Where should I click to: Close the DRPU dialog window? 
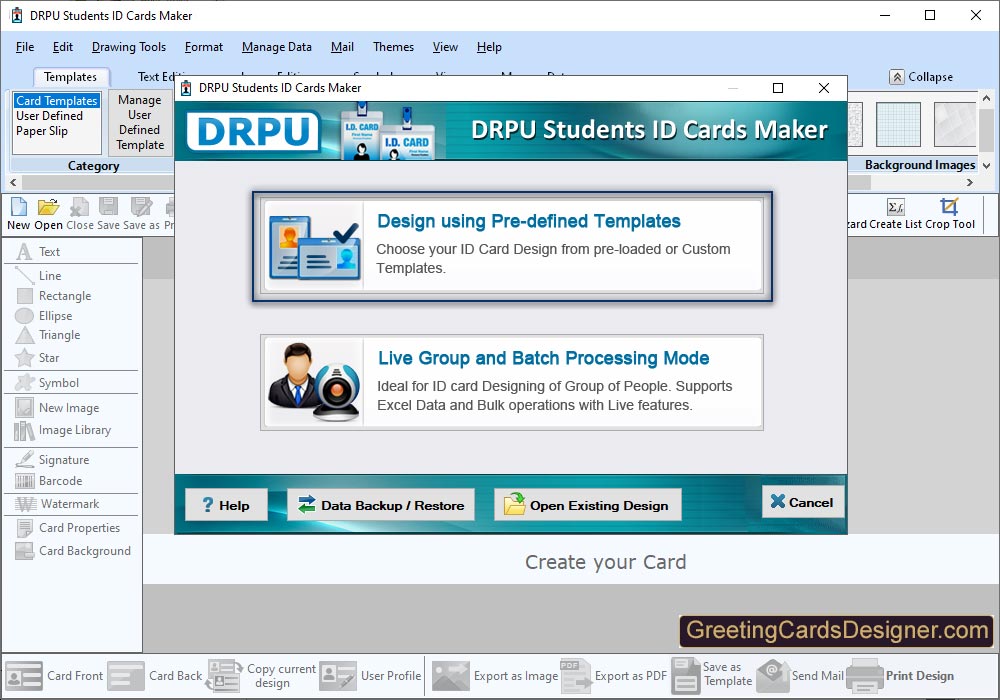(824, 88)
